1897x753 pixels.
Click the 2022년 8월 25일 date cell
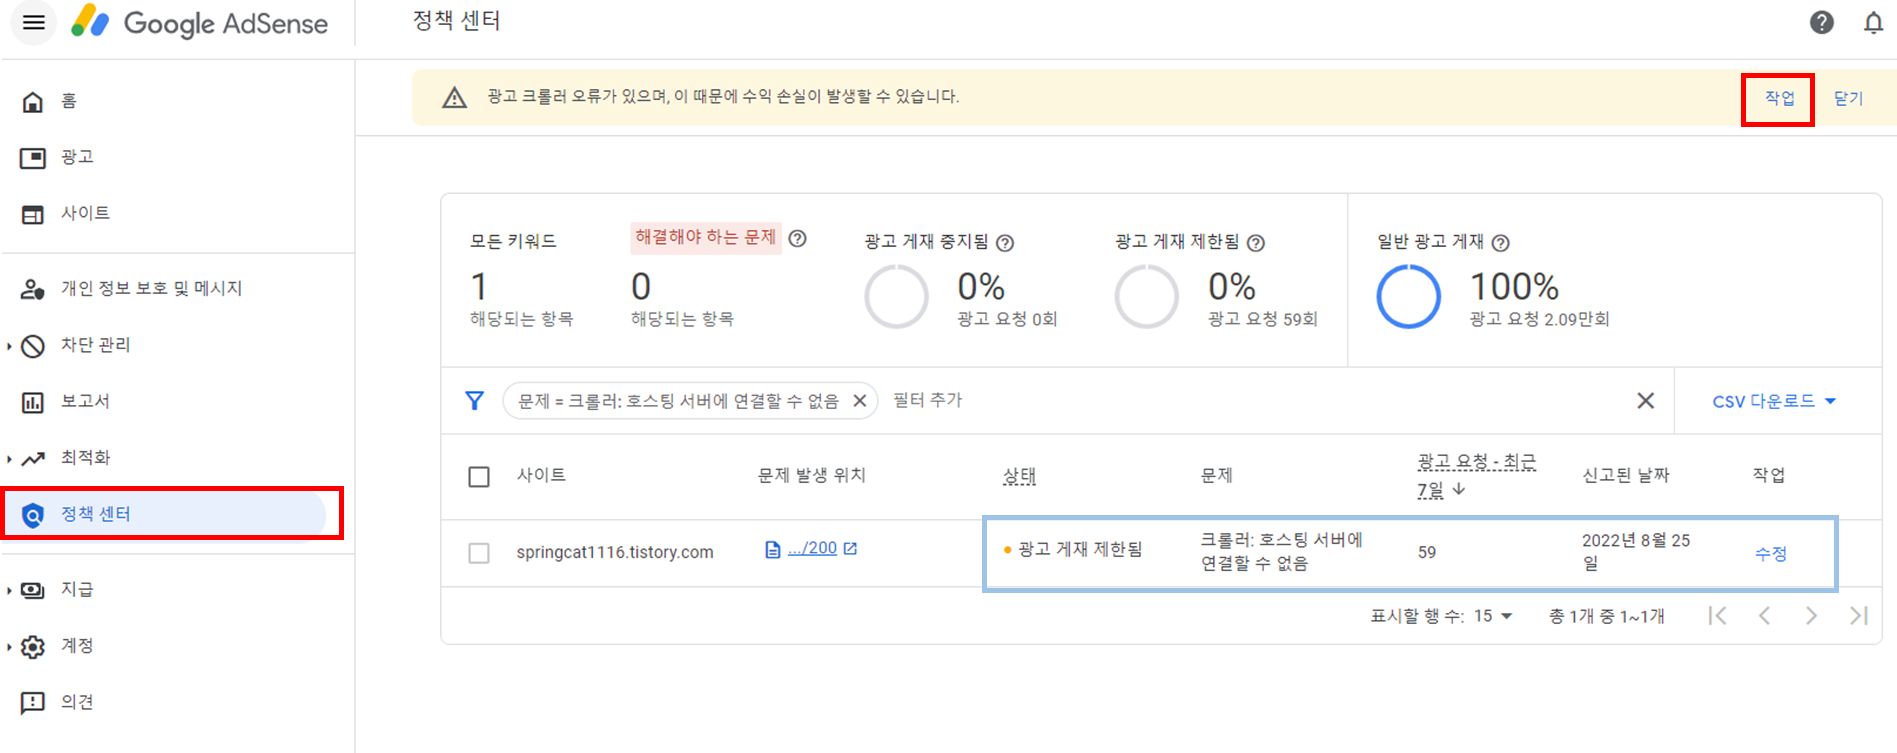tap(1636, 552)
